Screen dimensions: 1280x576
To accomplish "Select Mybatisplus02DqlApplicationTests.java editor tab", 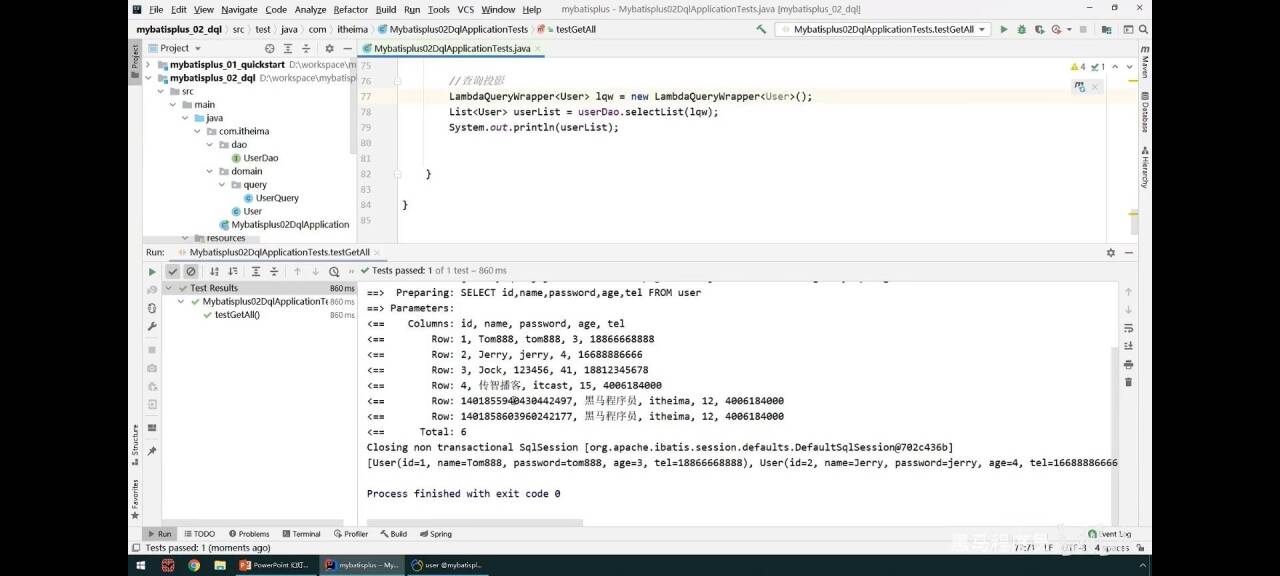I will click(452, 48).
